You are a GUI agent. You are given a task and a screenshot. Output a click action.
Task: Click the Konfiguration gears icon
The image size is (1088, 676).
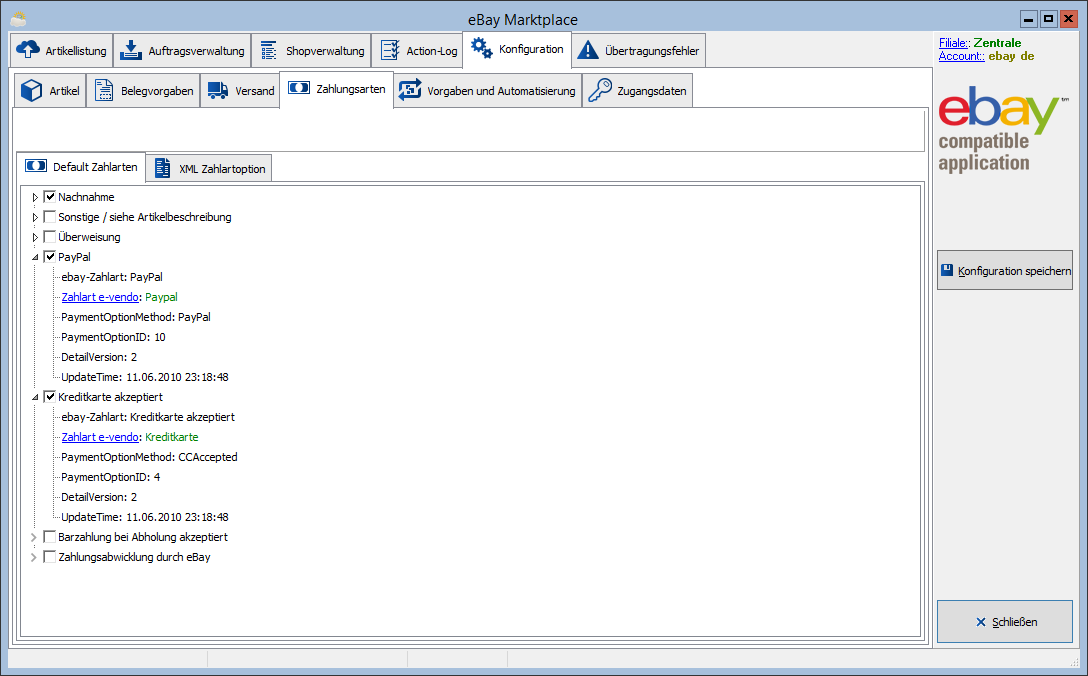pyautogui.click(x=482, y=48)
